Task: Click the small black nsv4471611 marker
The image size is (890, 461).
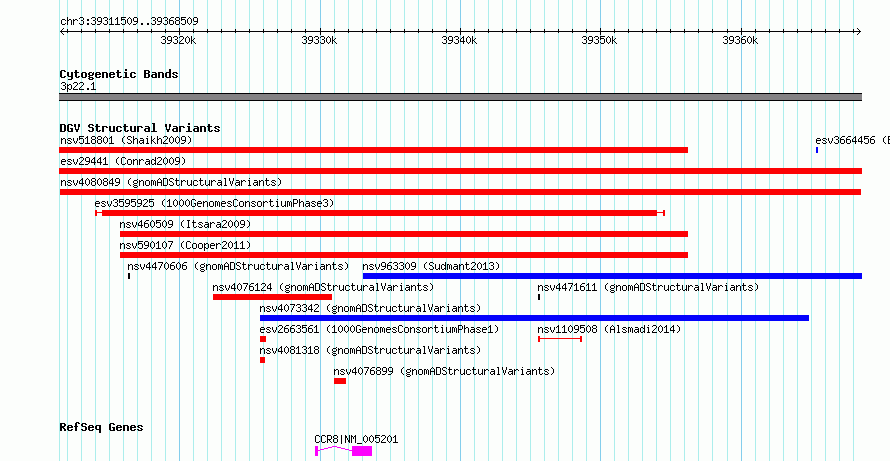Action: 539,297
